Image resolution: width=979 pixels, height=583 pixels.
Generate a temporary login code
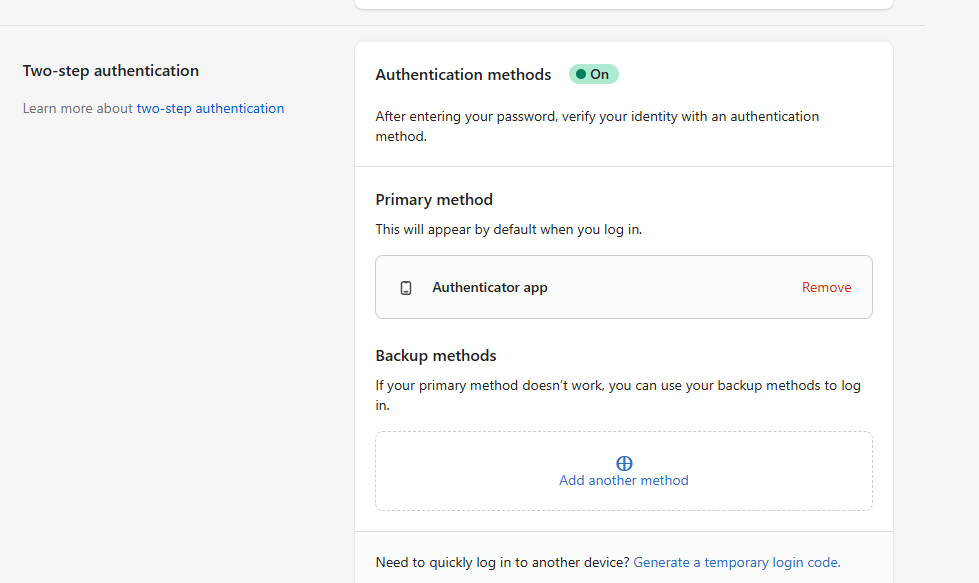(736, 562)
